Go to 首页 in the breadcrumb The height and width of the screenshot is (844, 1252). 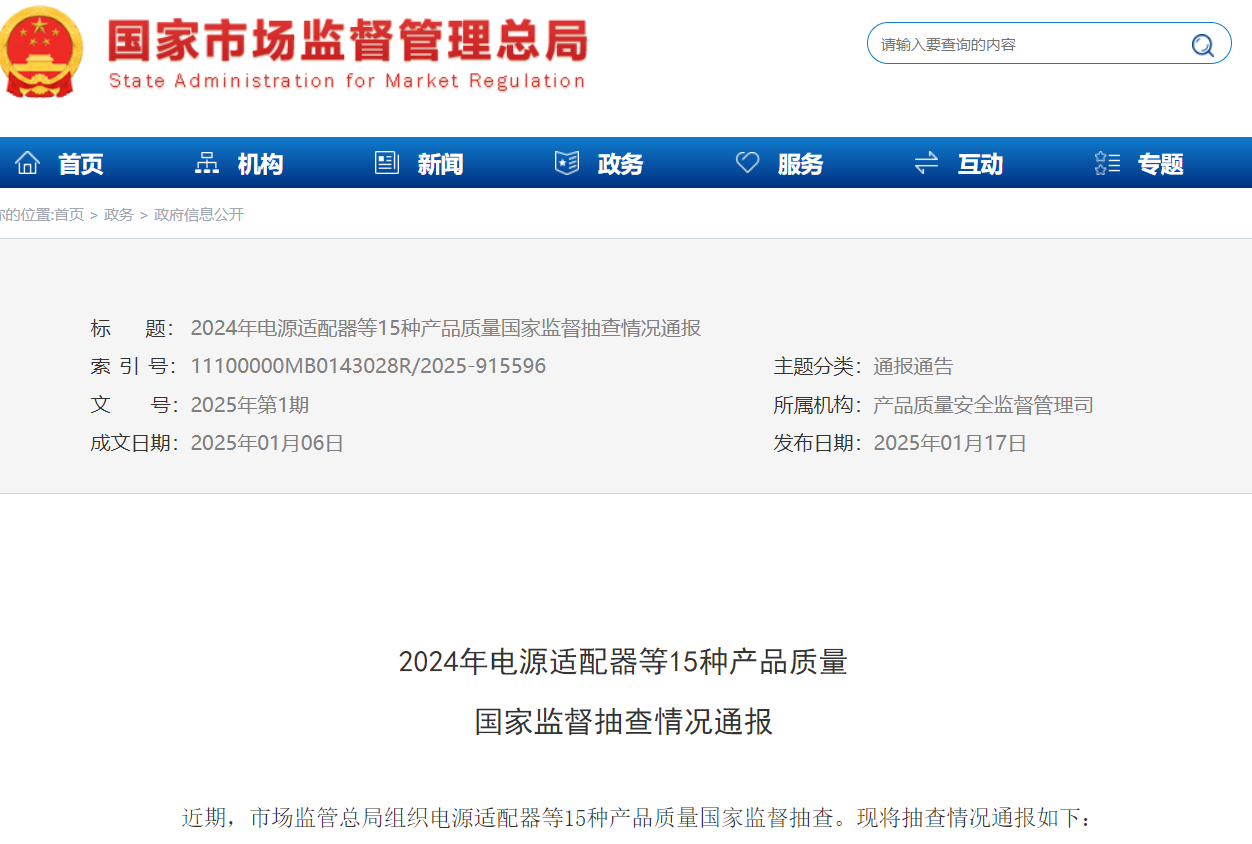click(69, 215)
